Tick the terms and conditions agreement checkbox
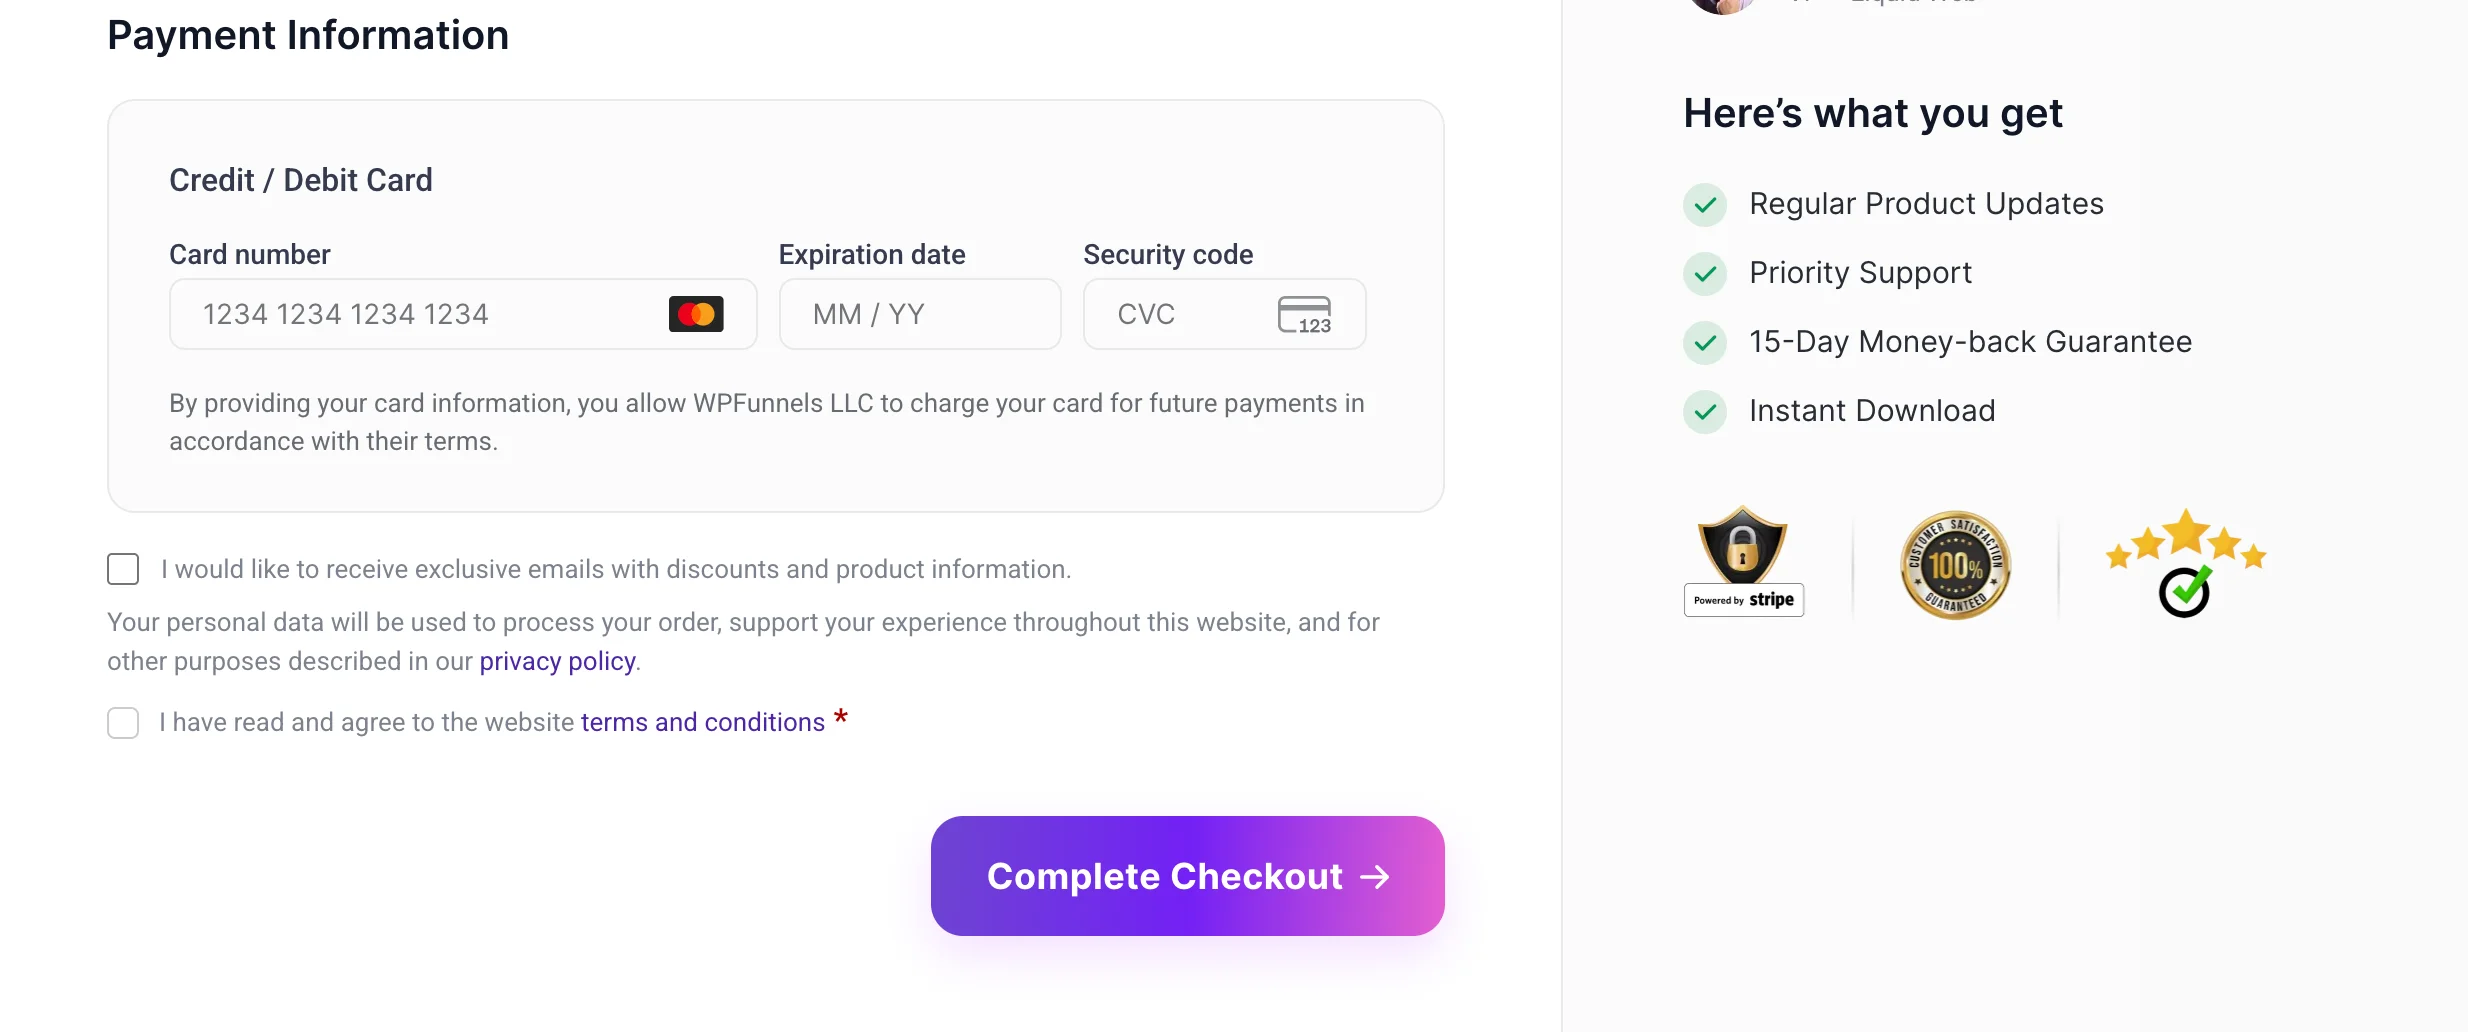 [x=123, y=723]
